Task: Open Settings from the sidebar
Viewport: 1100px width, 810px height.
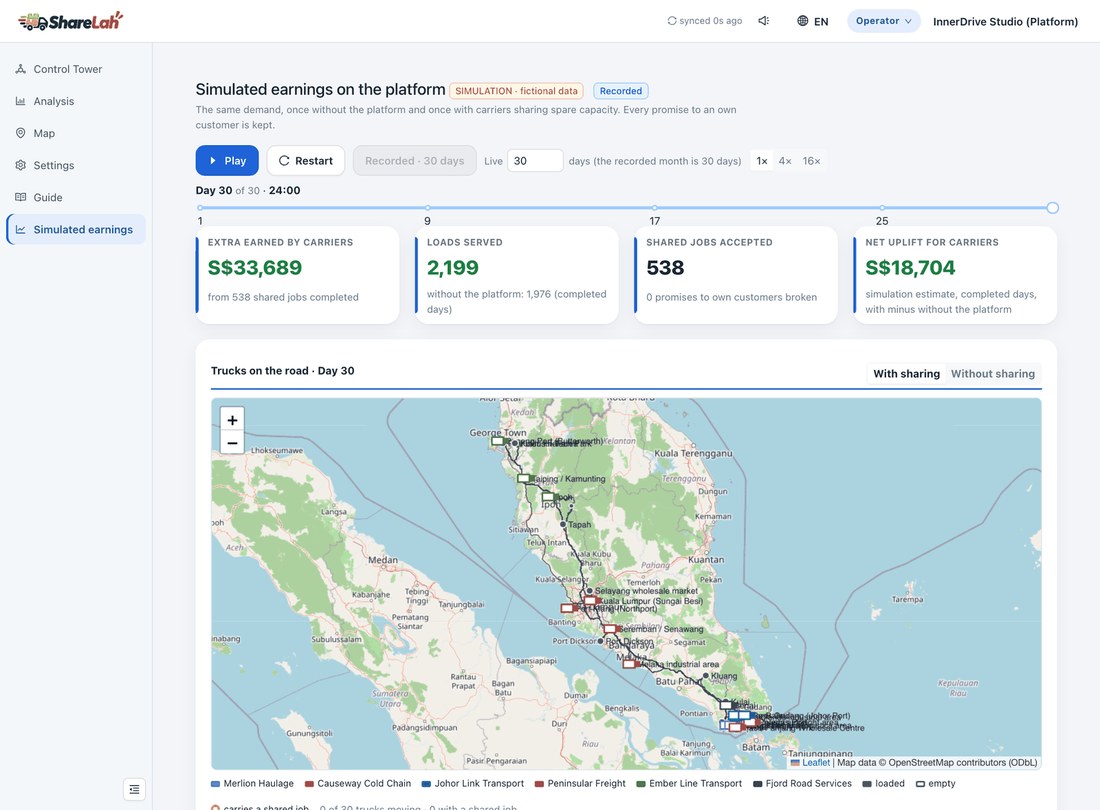Action: [x=76, y=166]
